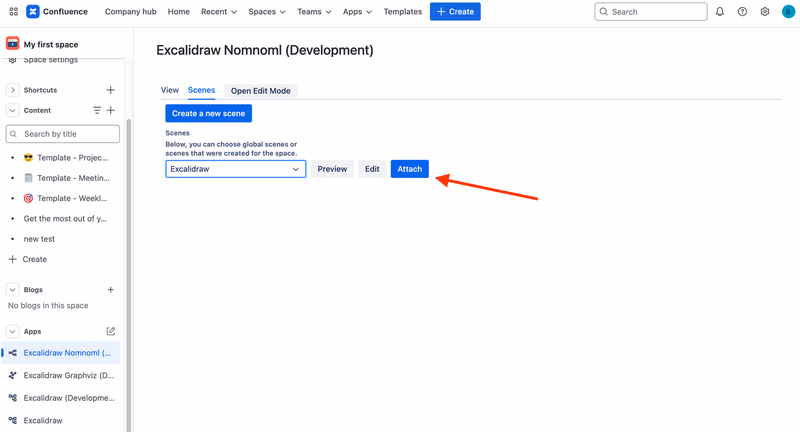Click the plus icon beside sidebar Create

coord(12,259)
